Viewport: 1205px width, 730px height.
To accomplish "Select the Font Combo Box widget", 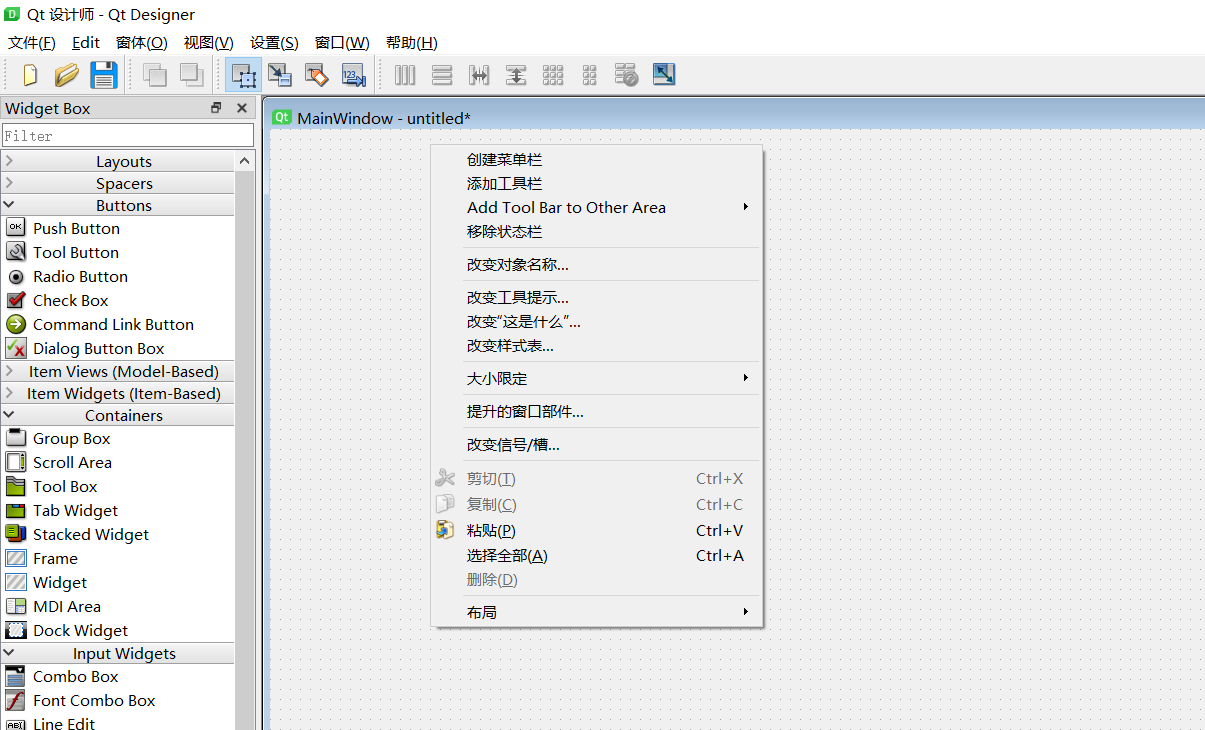I will pos(94,700).
